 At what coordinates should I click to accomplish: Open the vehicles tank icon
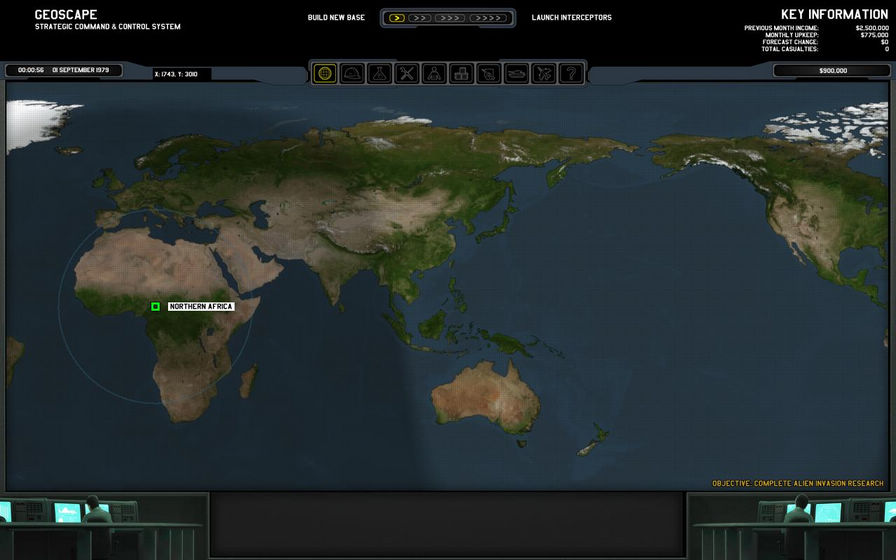click(x=516, y=73)
